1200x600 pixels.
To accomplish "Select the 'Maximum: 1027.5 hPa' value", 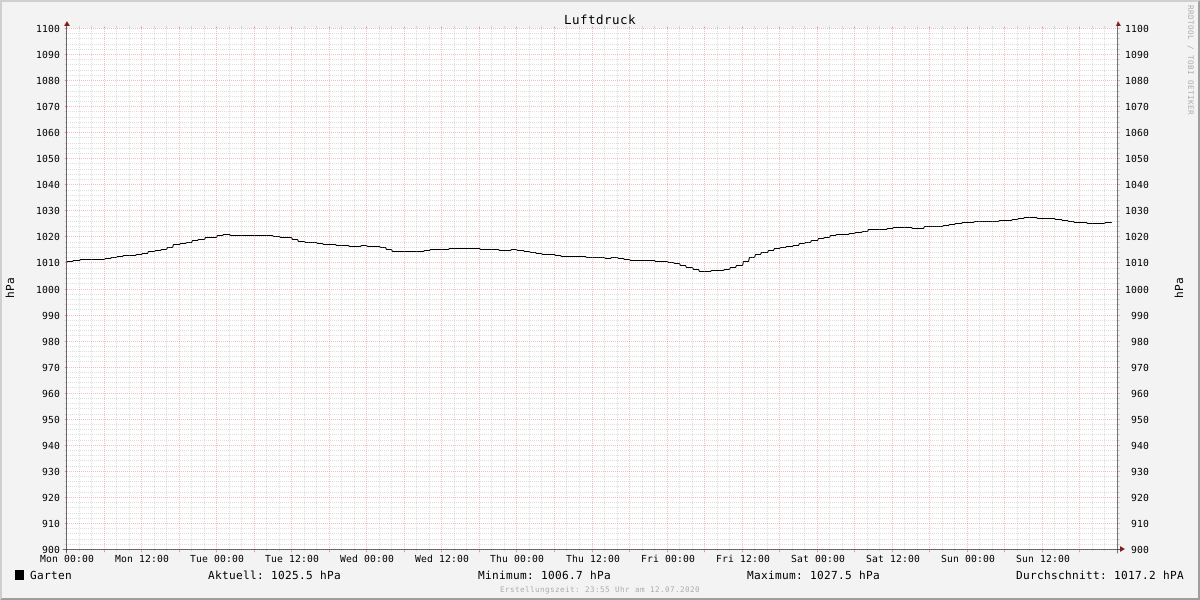I will tap(813, 575).
